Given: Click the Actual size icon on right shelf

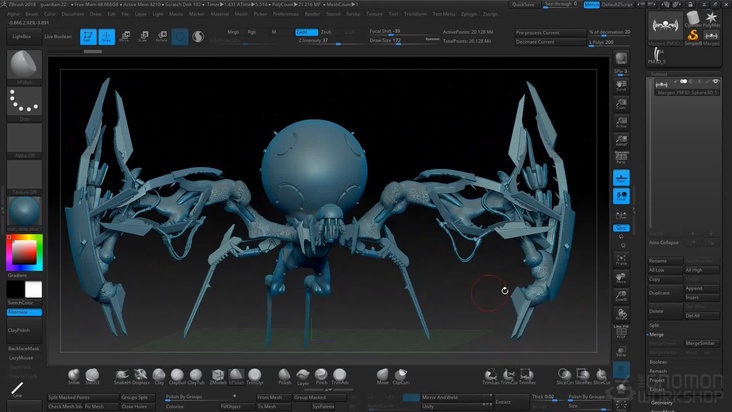Looking at the screenshot, I should click(x=621, y=122).
